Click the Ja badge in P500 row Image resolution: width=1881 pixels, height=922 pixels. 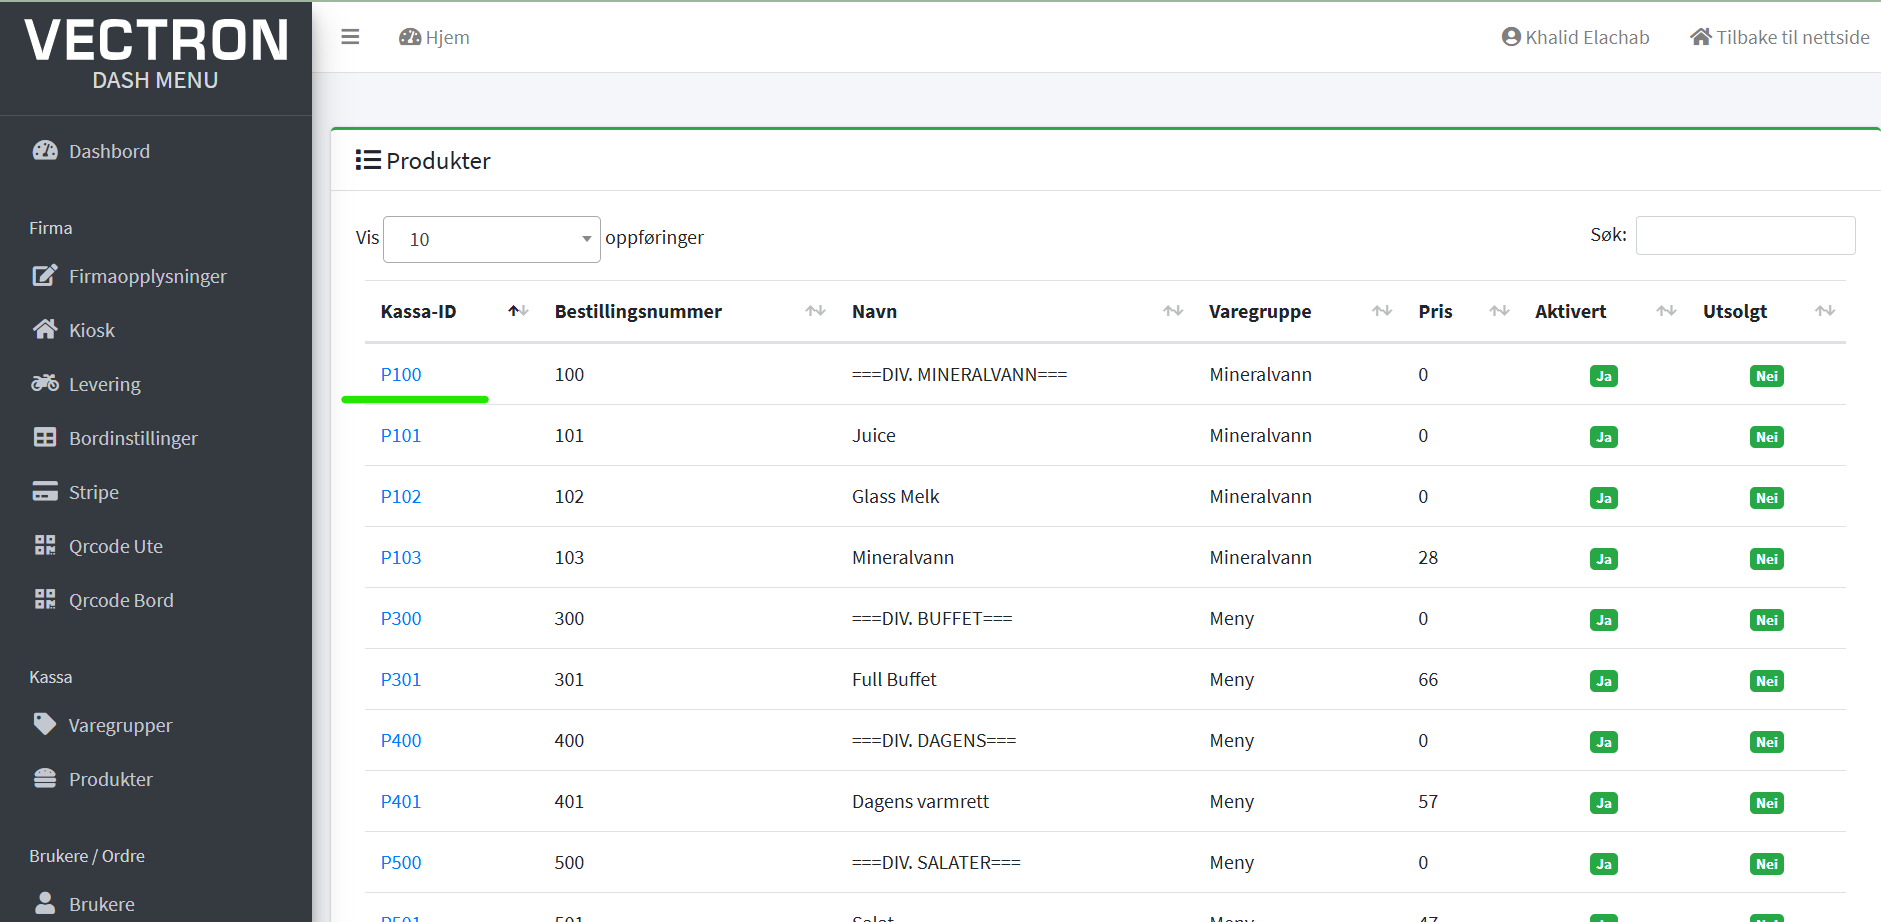(x=1604, y=864)
